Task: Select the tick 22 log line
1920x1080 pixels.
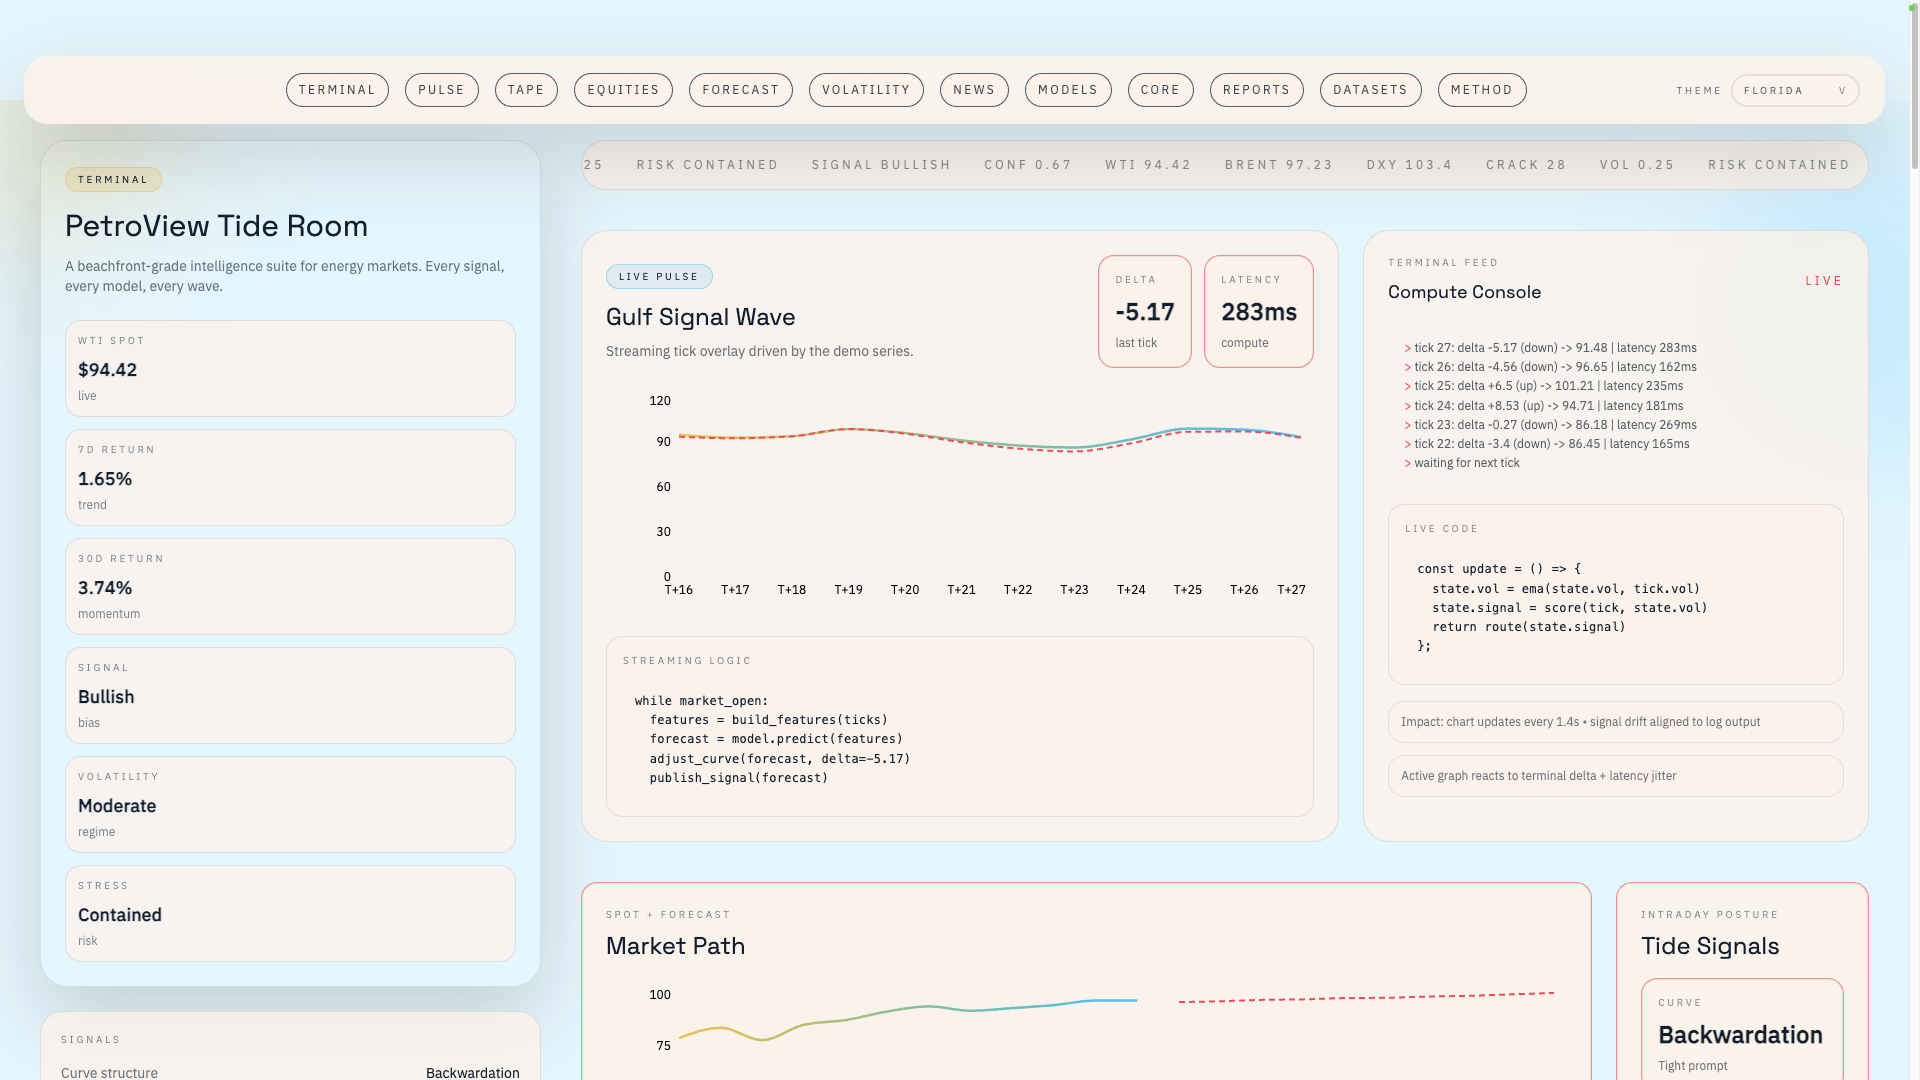Action: click(x=1547, y=444)
